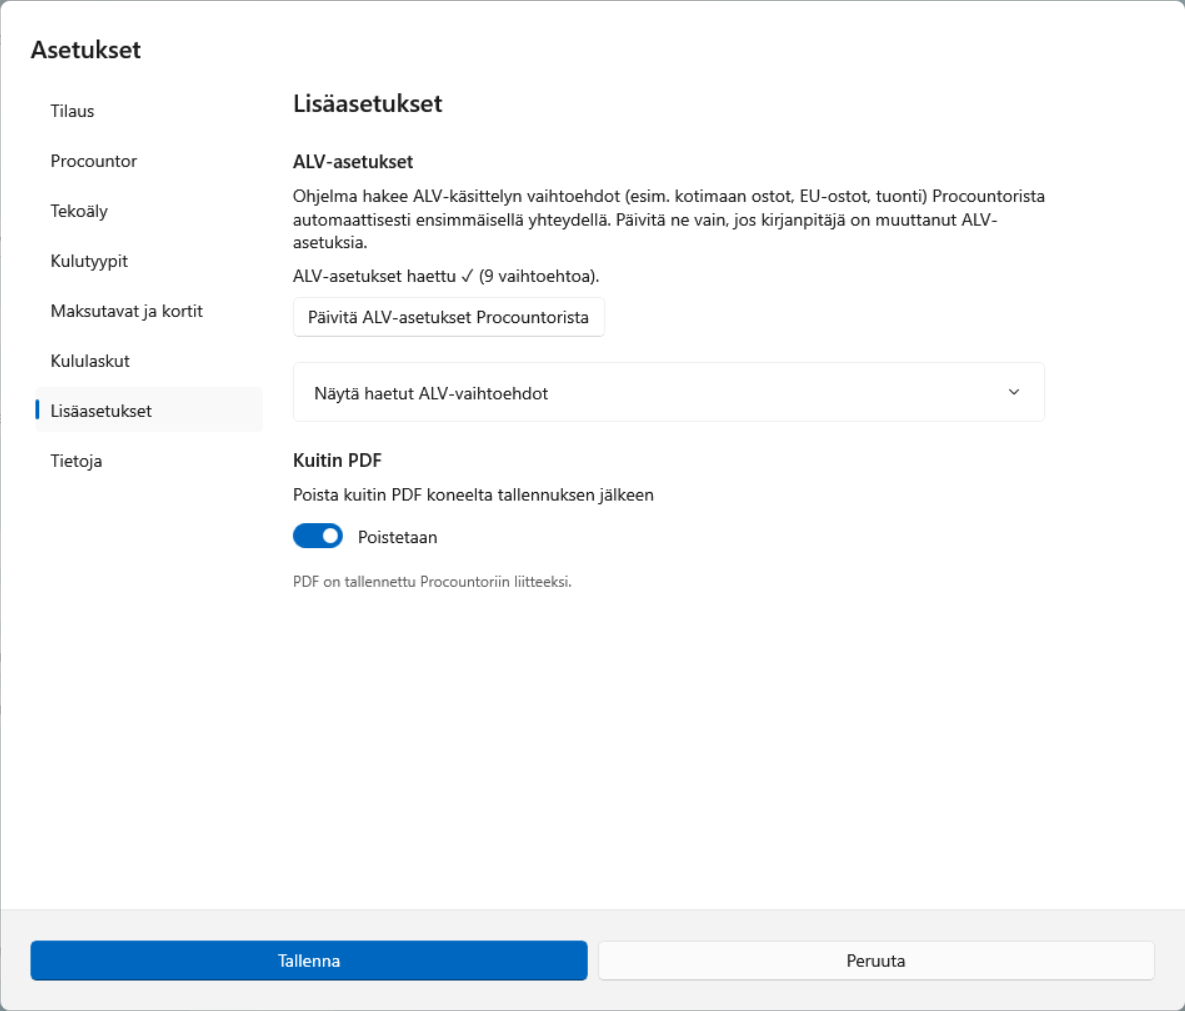Image resolution: width=1185 pixels, height=1011 pixels.
Task: Click the note 'PDF on tallennettu Procountoriin liitteeksi.'
Action: coord(432,582)
